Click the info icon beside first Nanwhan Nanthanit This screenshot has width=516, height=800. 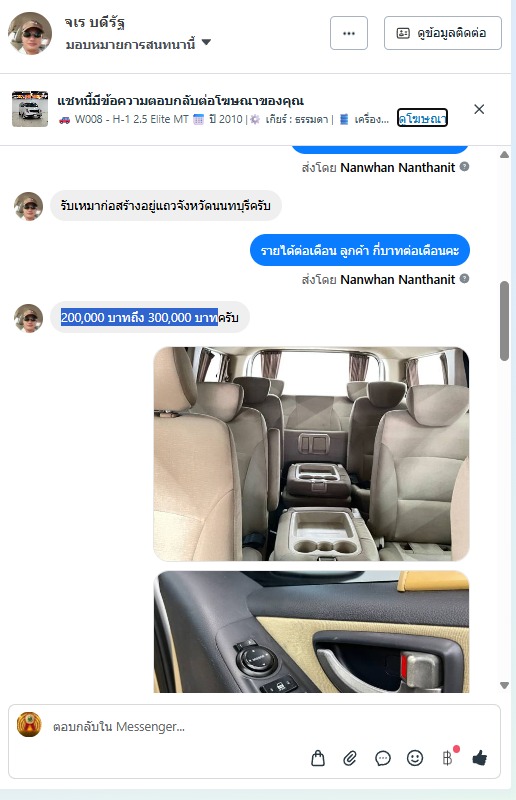(464, 166)
